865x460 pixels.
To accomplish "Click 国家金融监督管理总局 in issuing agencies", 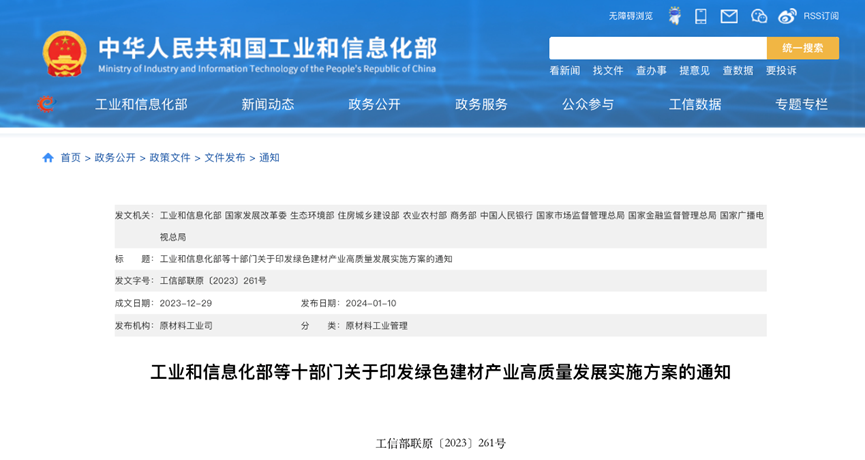I will [x=672, y=215].
